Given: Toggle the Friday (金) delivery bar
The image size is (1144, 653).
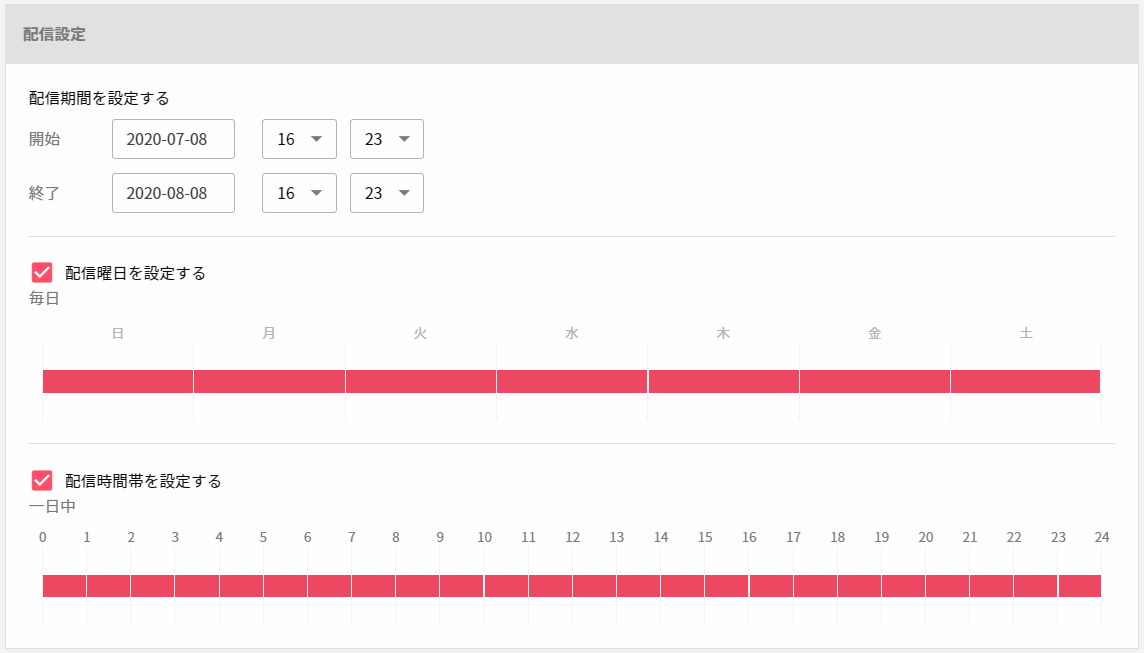Looking at the screenshot, I should pyautogui.click(x=875, y=381).
